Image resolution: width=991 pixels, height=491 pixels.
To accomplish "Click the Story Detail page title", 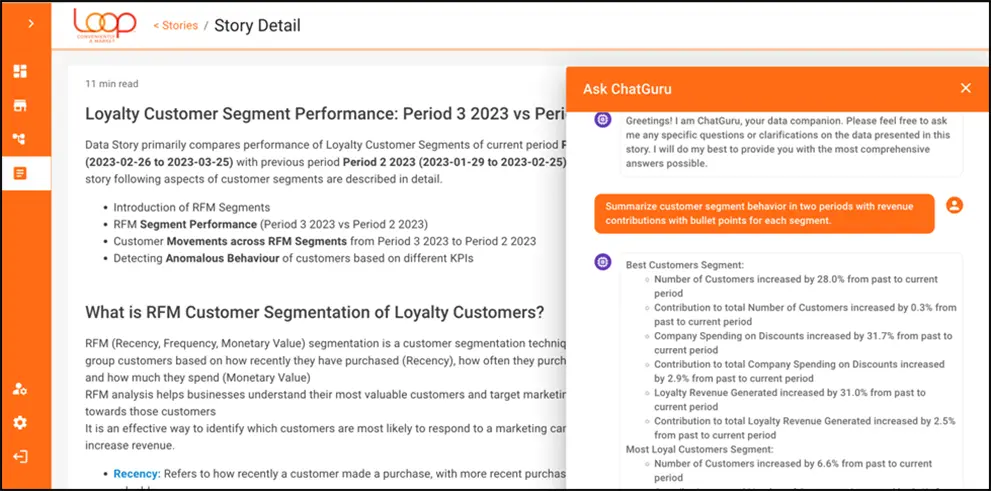I will pos(257,26).
